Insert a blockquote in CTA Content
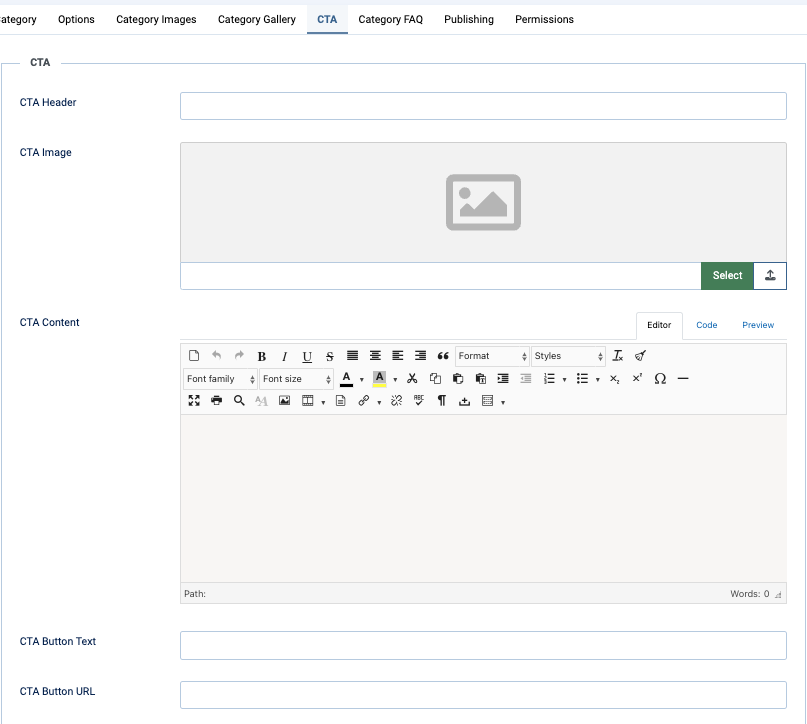The image size is (807, 724). pyautogui.click(x=443, y=356)
